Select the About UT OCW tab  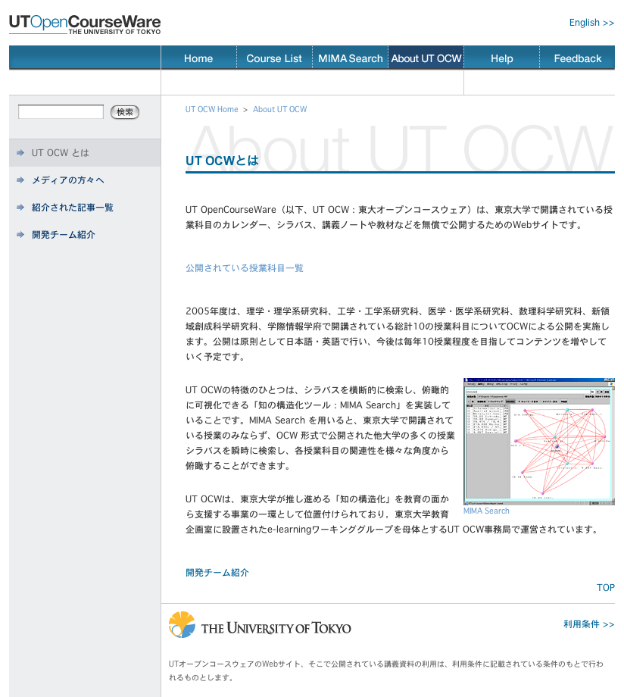tap(426, 58)
